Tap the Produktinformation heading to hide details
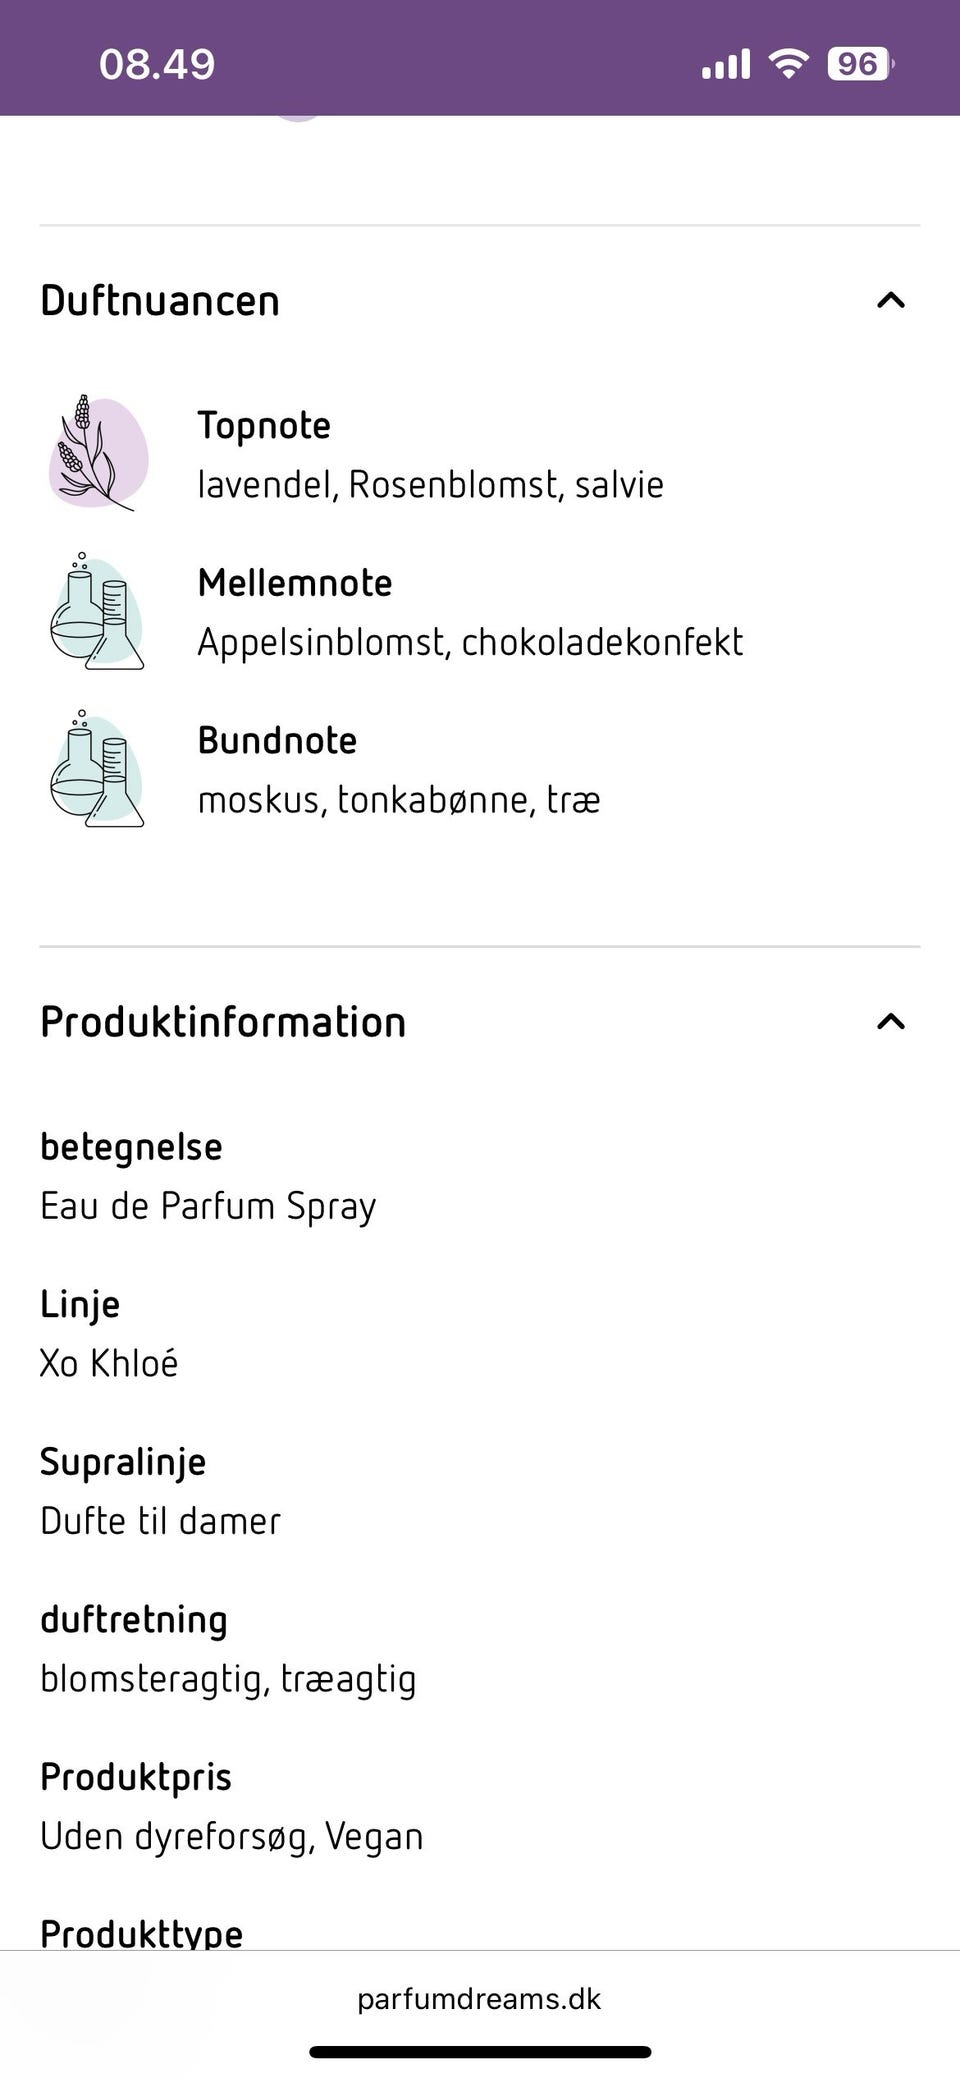The width and height of the screenshot is (960, 2078). (222, 1021)
